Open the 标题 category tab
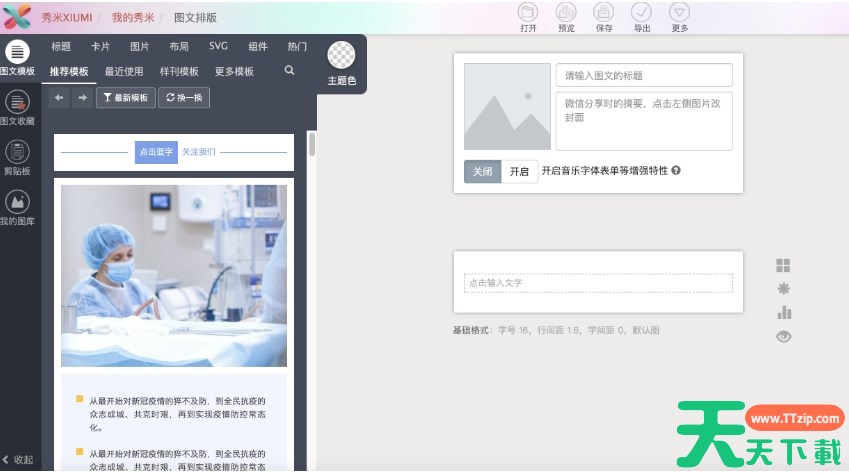Viewport: 849px width, 474px height. [x=61, y=47]
